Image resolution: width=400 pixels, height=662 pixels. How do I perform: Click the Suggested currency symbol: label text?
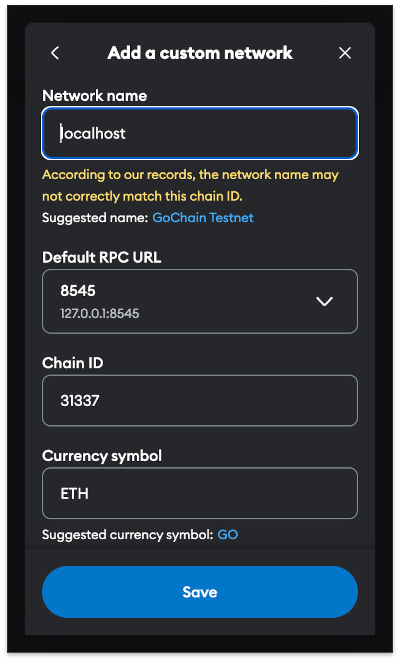point(128,535)
